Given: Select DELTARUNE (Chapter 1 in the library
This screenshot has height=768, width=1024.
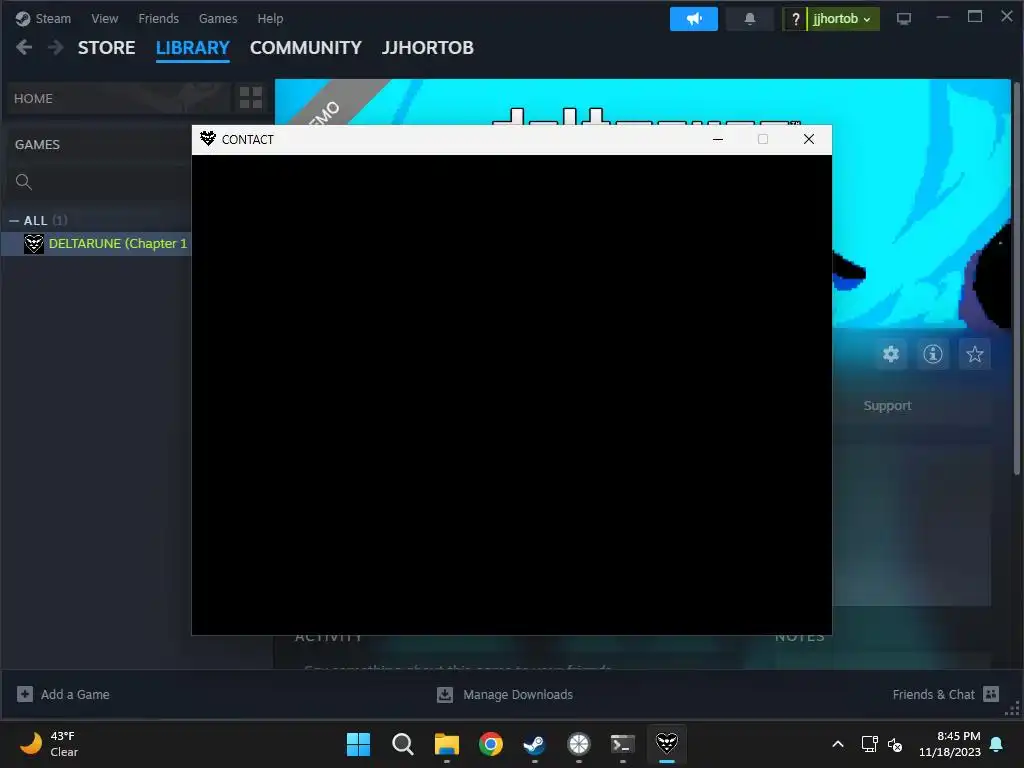Looking at the screenshot, I should point(118,244).
